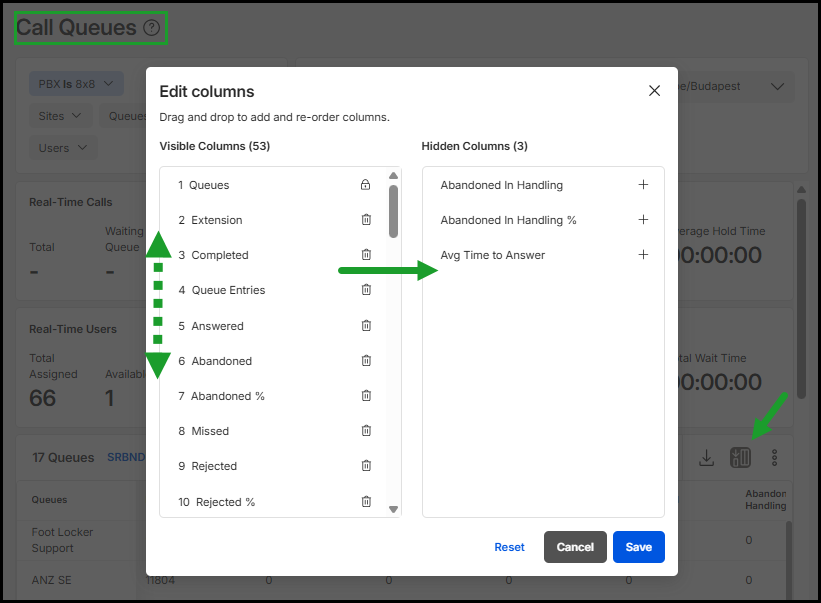Image resolution: width=821 pixels, height=603 pixels.
Task: Select the 7 Abandoned % column row
Action: click(x=274, y=396)
